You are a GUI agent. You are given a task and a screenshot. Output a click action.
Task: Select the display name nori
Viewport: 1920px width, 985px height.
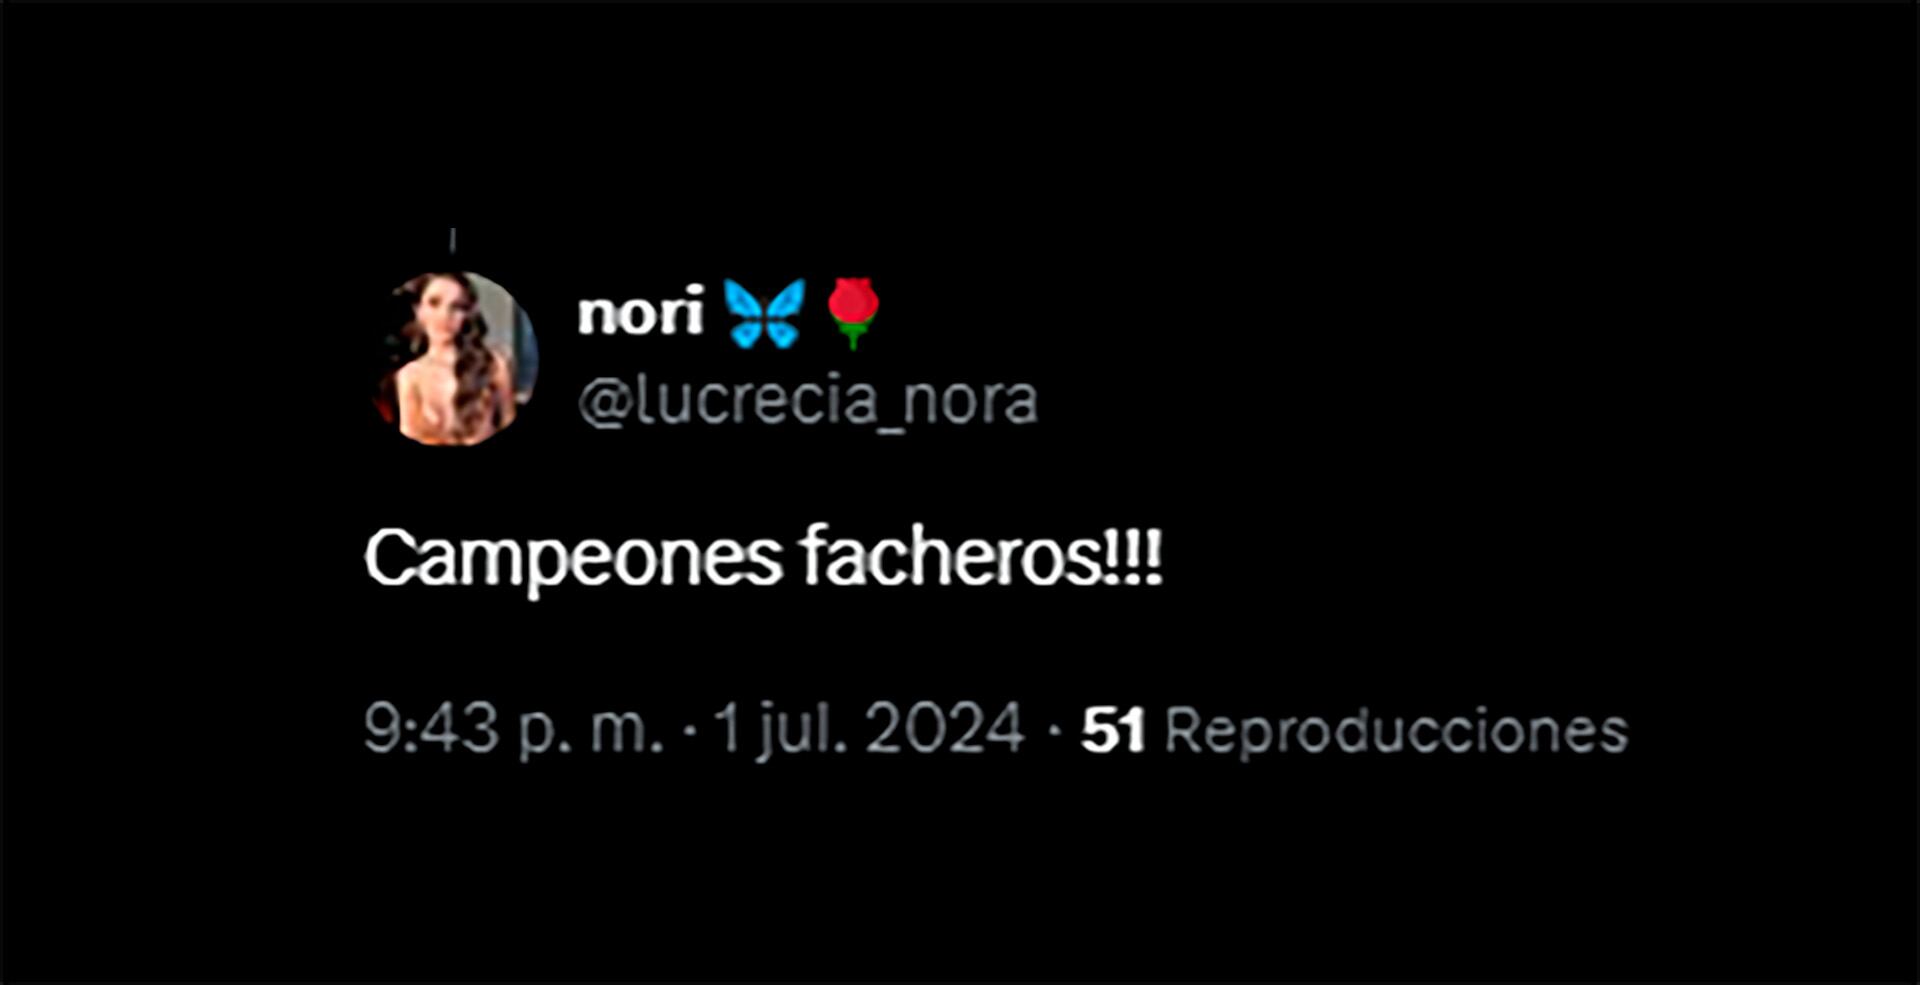click(641, 313)
